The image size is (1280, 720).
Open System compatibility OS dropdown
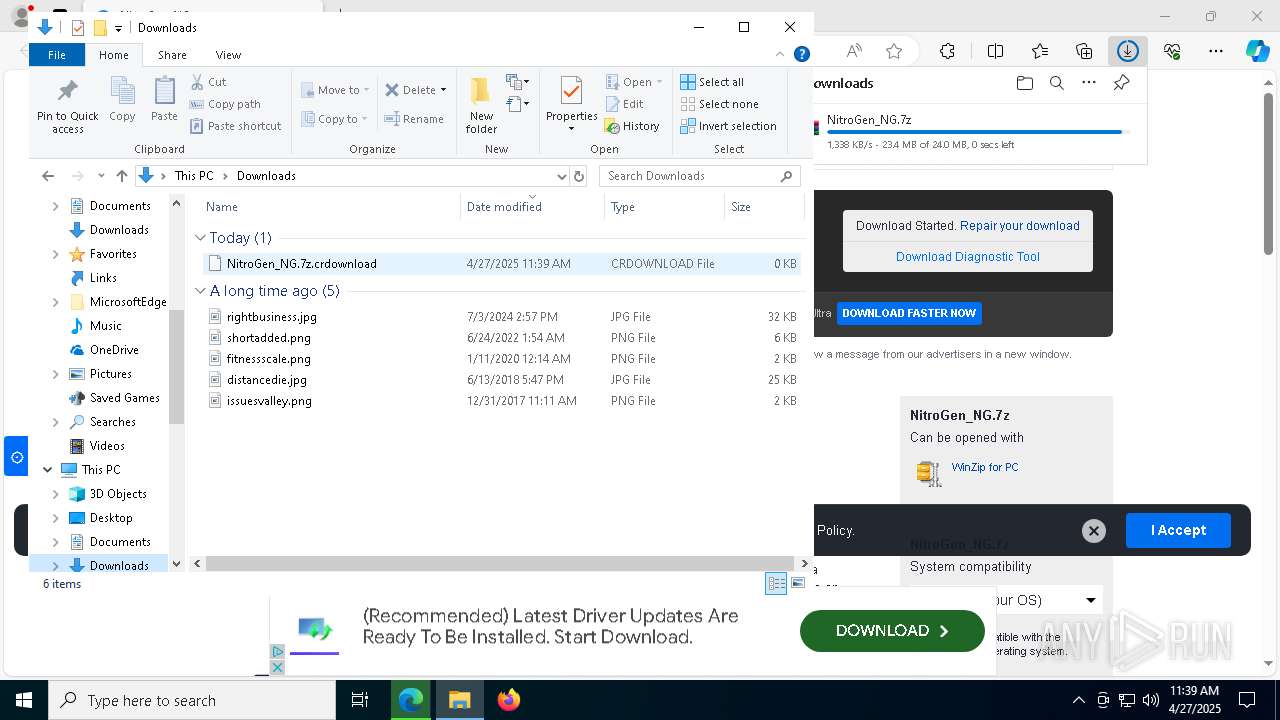(1090, 600)
